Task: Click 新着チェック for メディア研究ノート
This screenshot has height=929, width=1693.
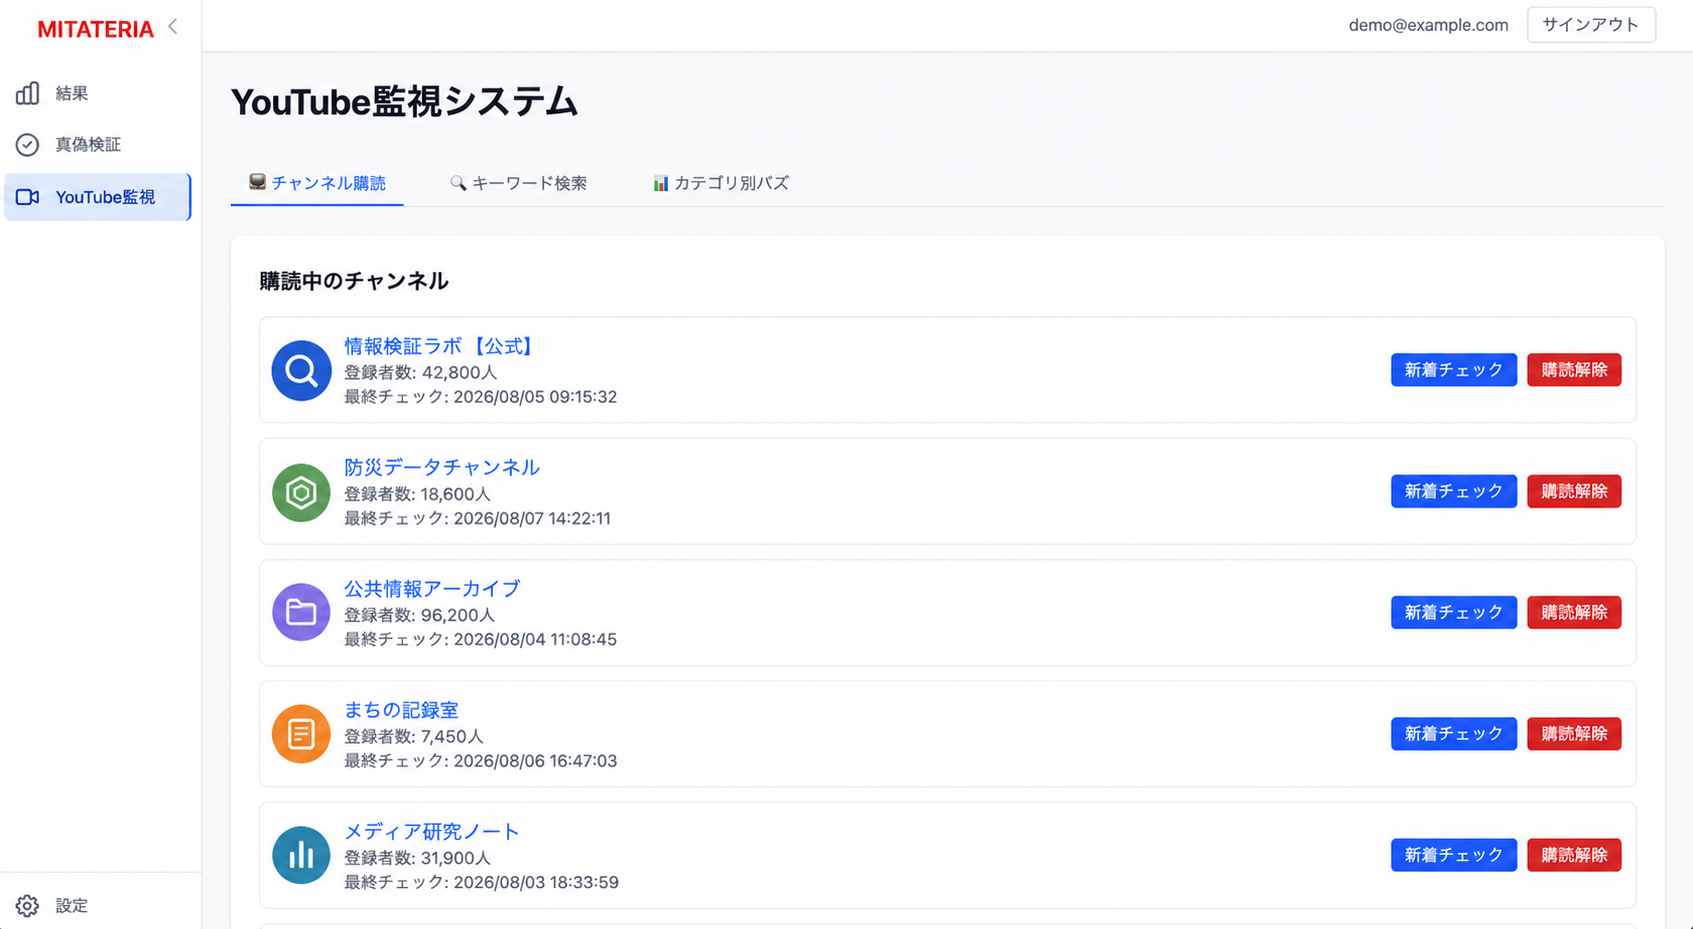Action: tap(1454, 855)
